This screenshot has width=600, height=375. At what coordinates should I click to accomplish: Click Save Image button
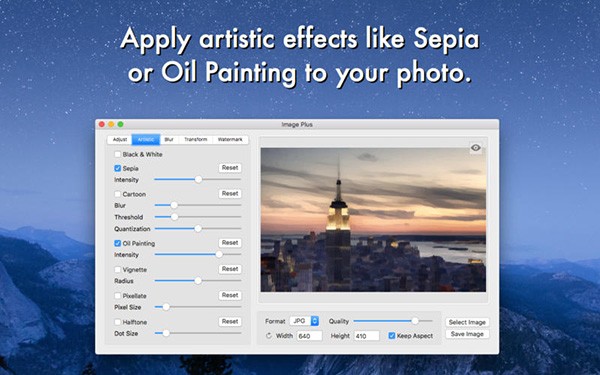pyautogui.click(x=467, y=334)
